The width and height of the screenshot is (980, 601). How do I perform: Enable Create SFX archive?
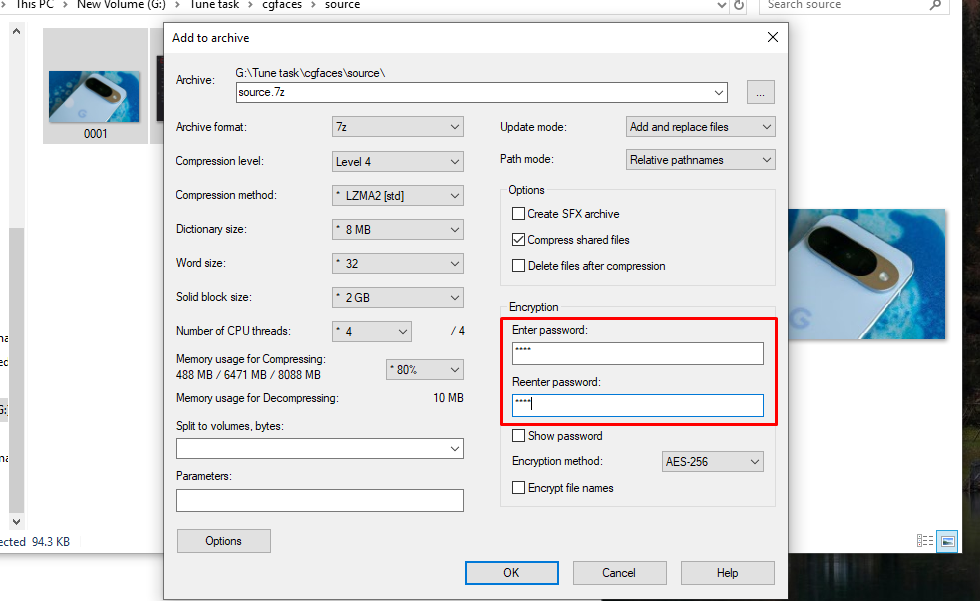518,213
